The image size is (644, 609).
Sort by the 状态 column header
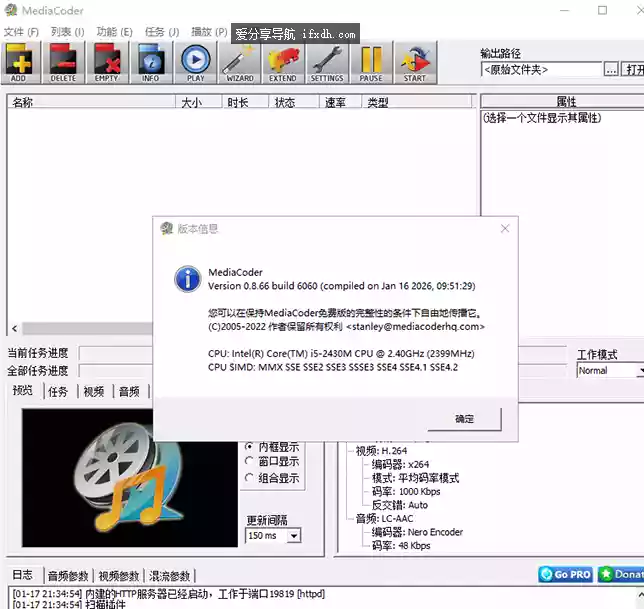click(x=294, y=102)
